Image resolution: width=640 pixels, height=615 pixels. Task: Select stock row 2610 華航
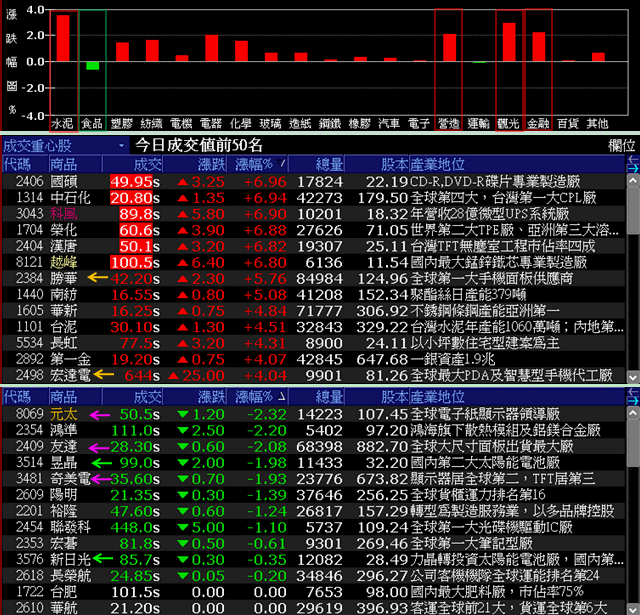pyautogui.click(x=313, y=608)
